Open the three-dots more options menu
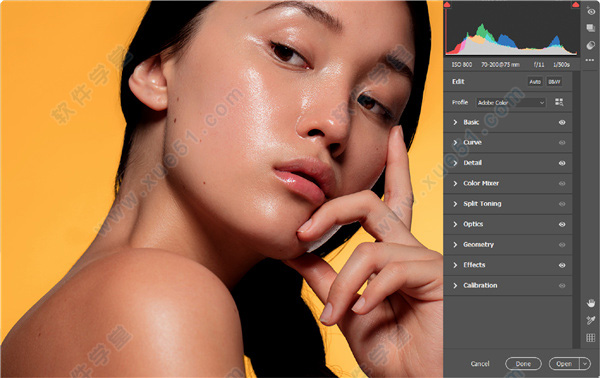This screenshot has width=600, height=378. tap(590, 60)
